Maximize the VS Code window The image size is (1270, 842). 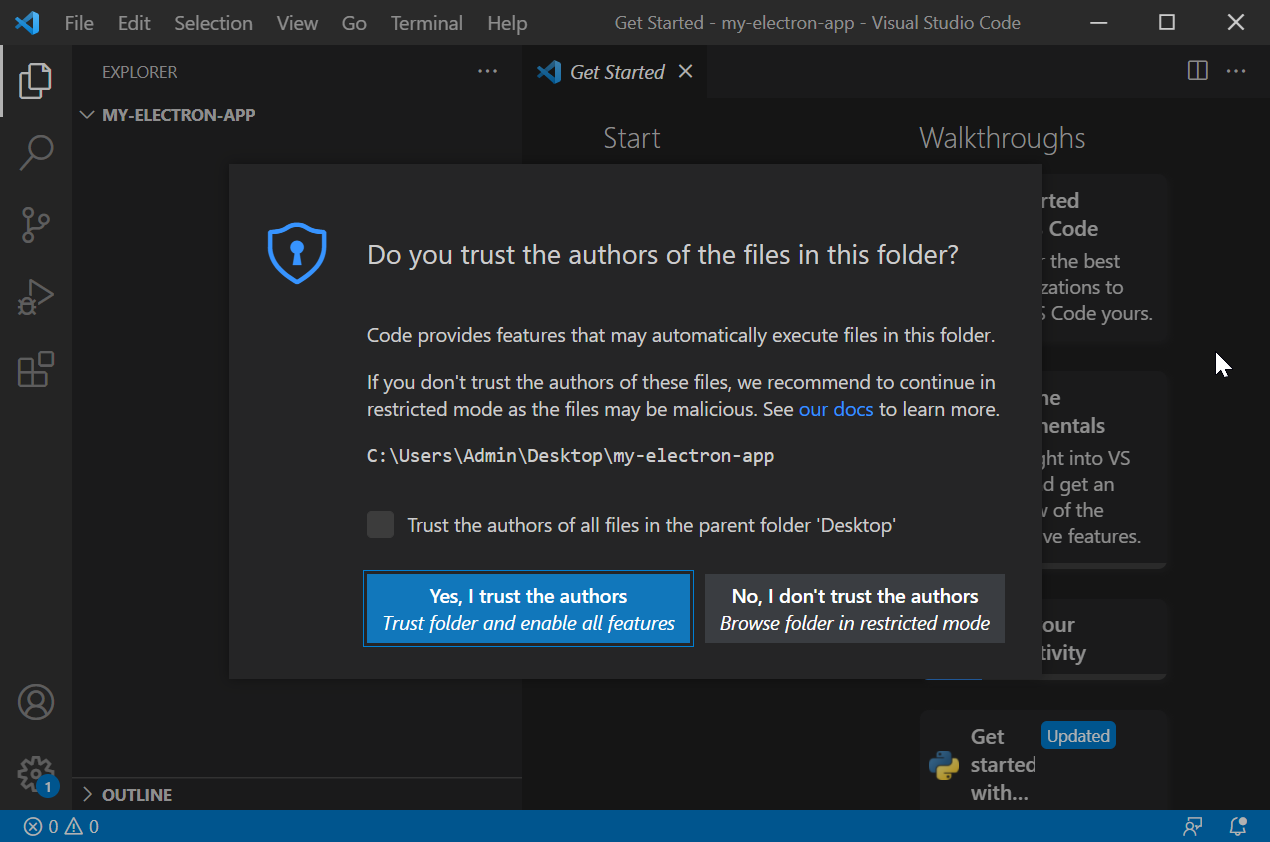tap(1167, 22)
